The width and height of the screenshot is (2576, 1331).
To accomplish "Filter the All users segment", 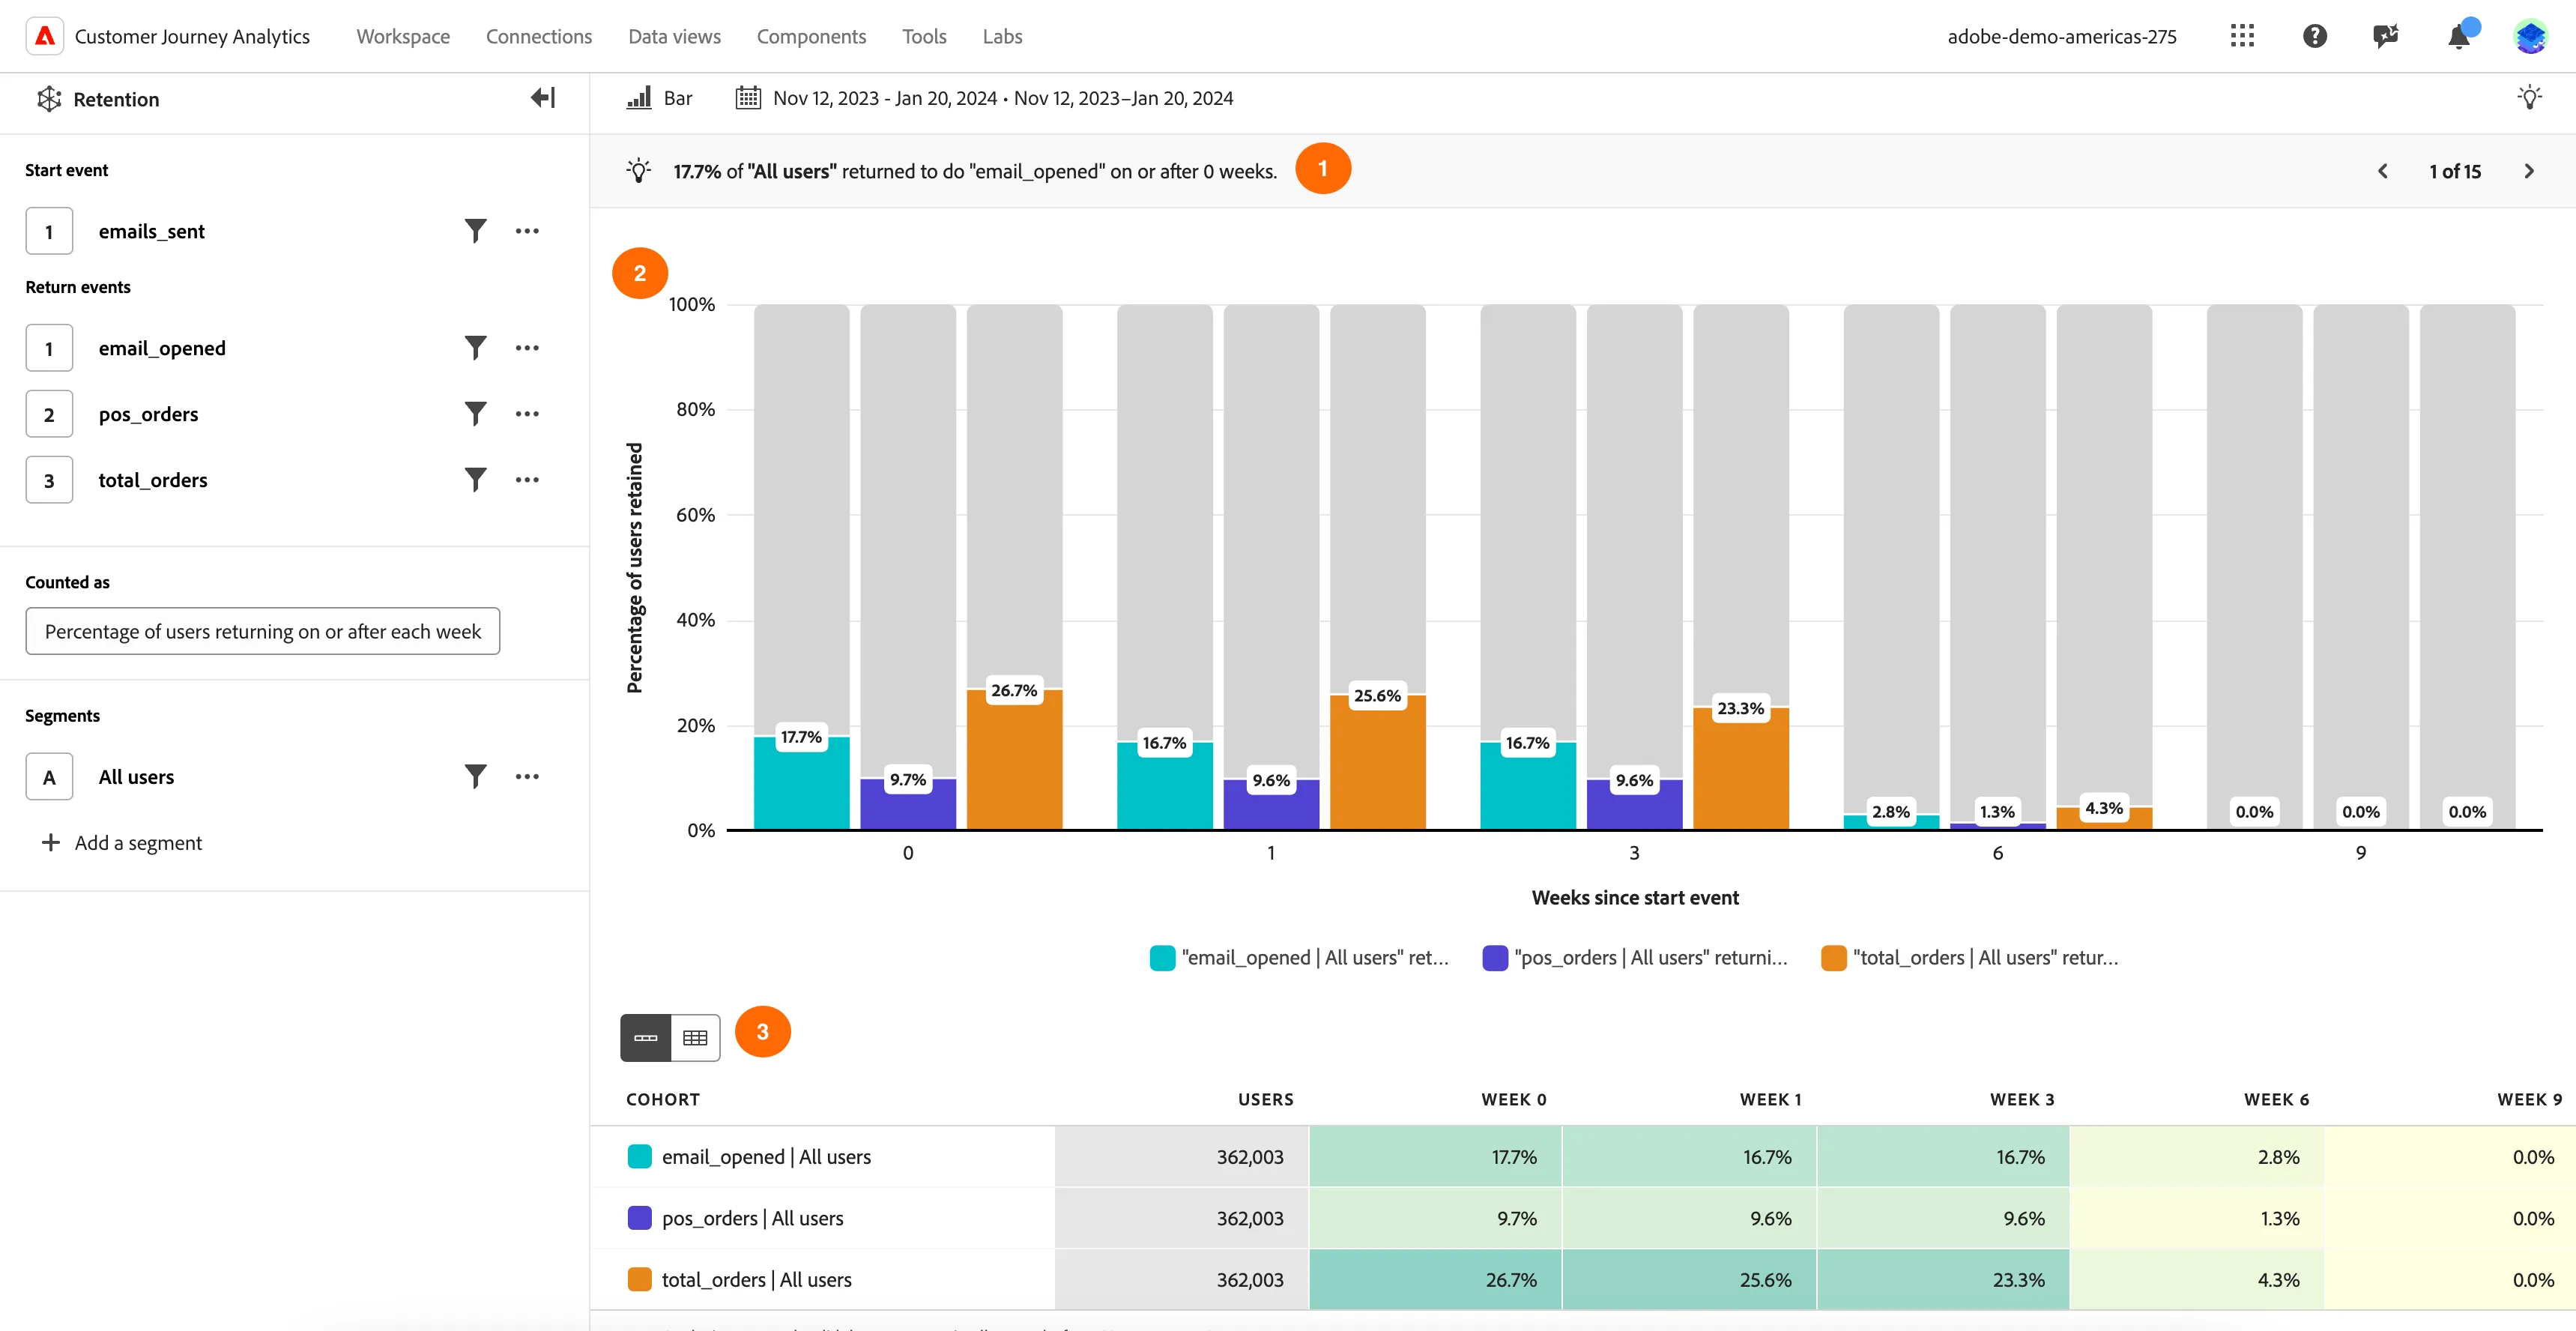I will tap(475, 777).
